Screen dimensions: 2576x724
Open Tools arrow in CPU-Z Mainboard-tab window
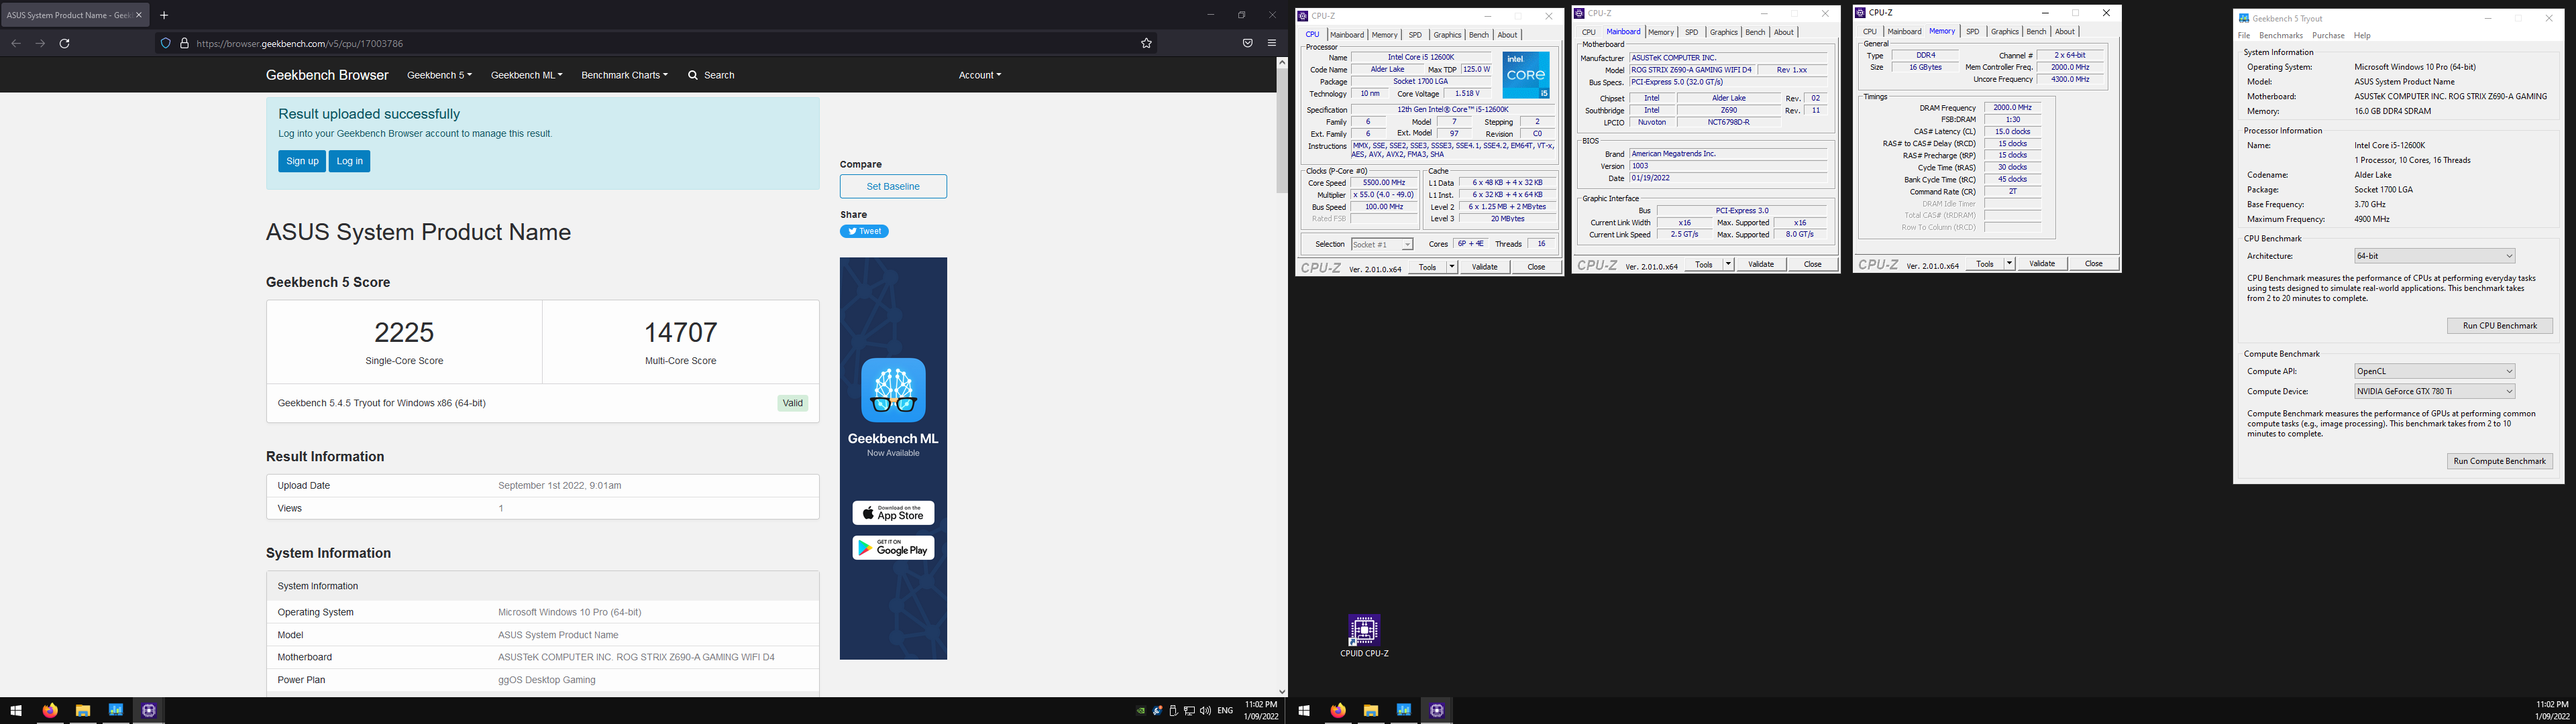(1729, 264)
